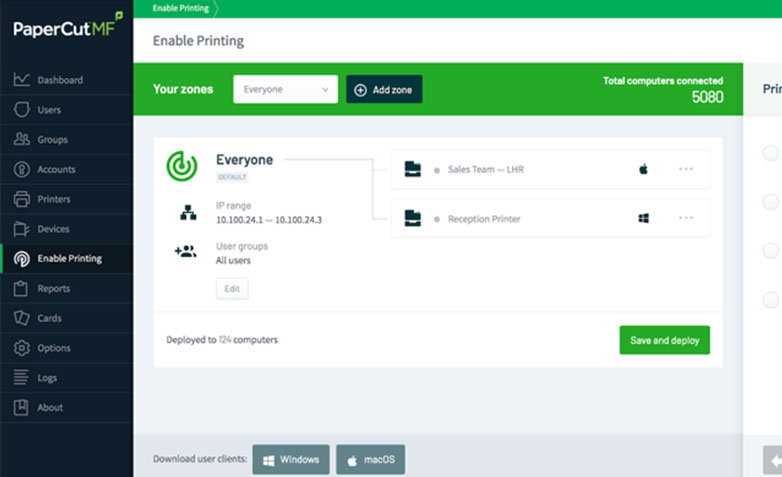Edit the Everyone zone settings
The height and width of the screenshot is (477, 782).
tap(232, 288)
